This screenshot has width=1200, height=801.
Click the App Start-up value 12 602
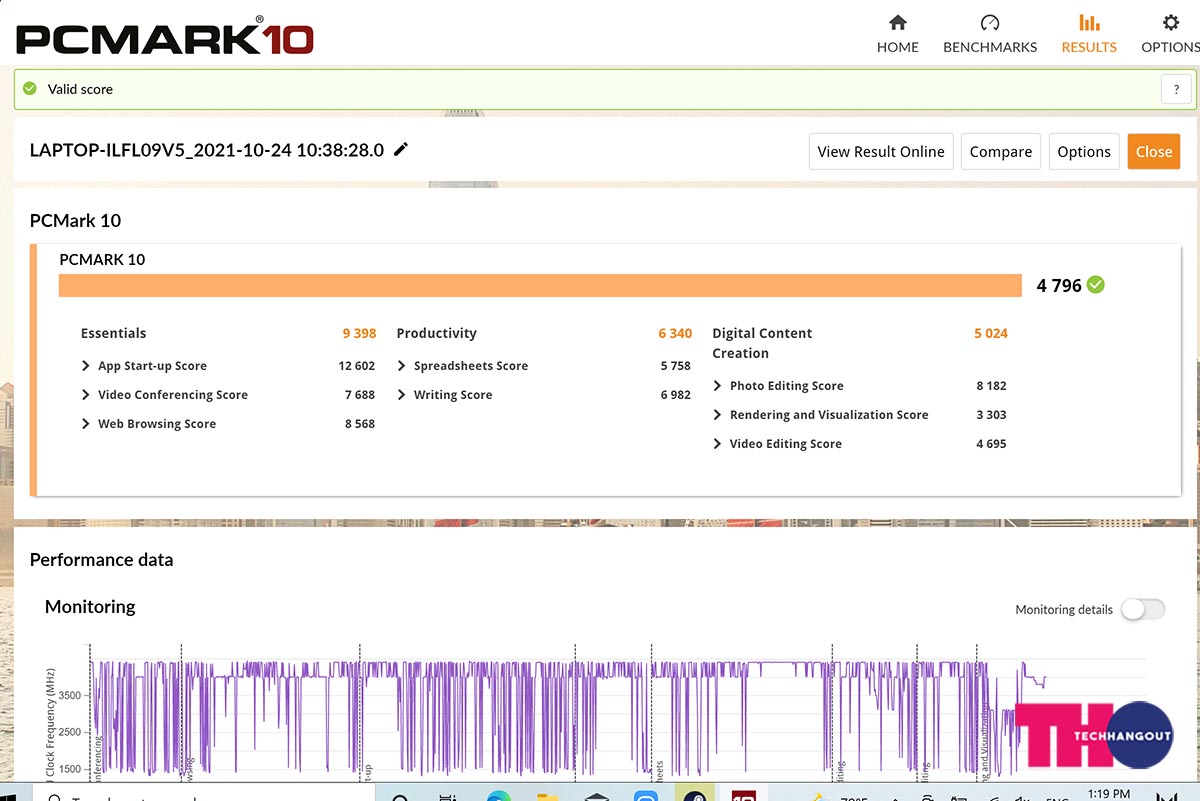pyautogui.click(x=357, y=366)
